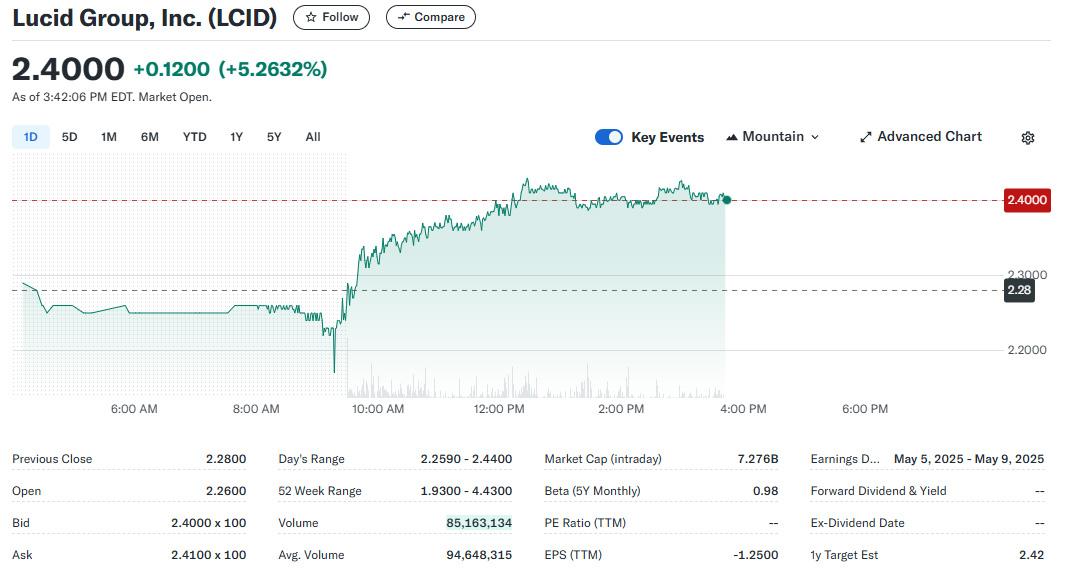Click the +0.1200 price change value

pyautogui.click(x=171, y=69)
